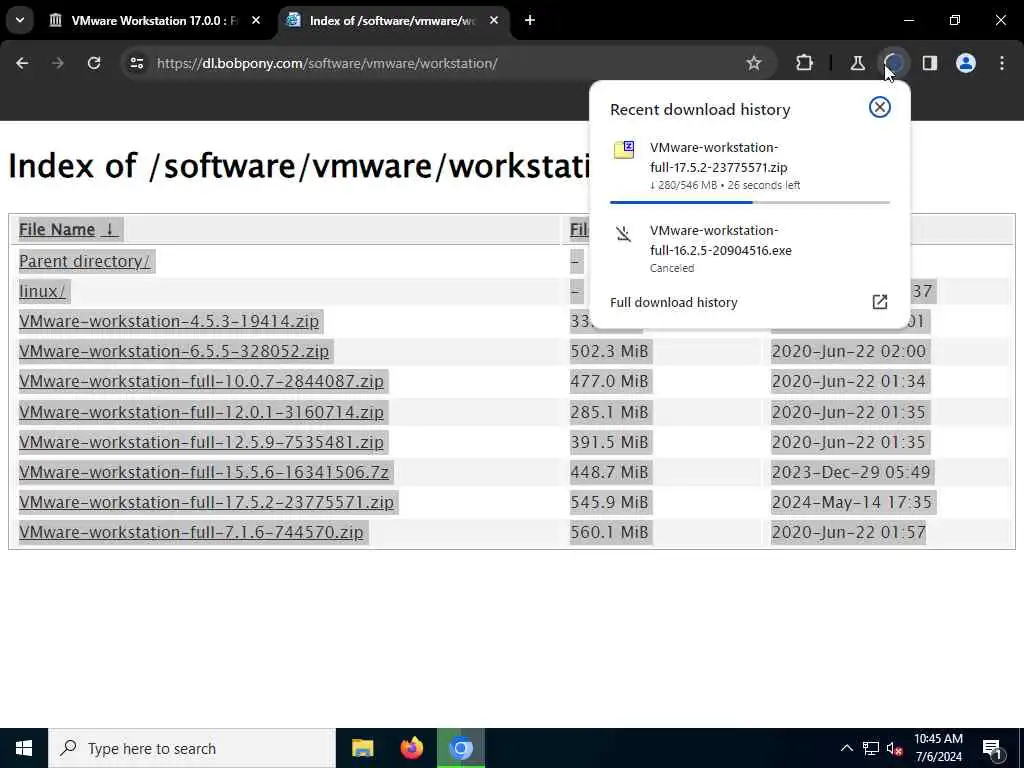Toggle the side panel icon
Image resolution: width=1024 pixels, height=768 pixels.
929,63
